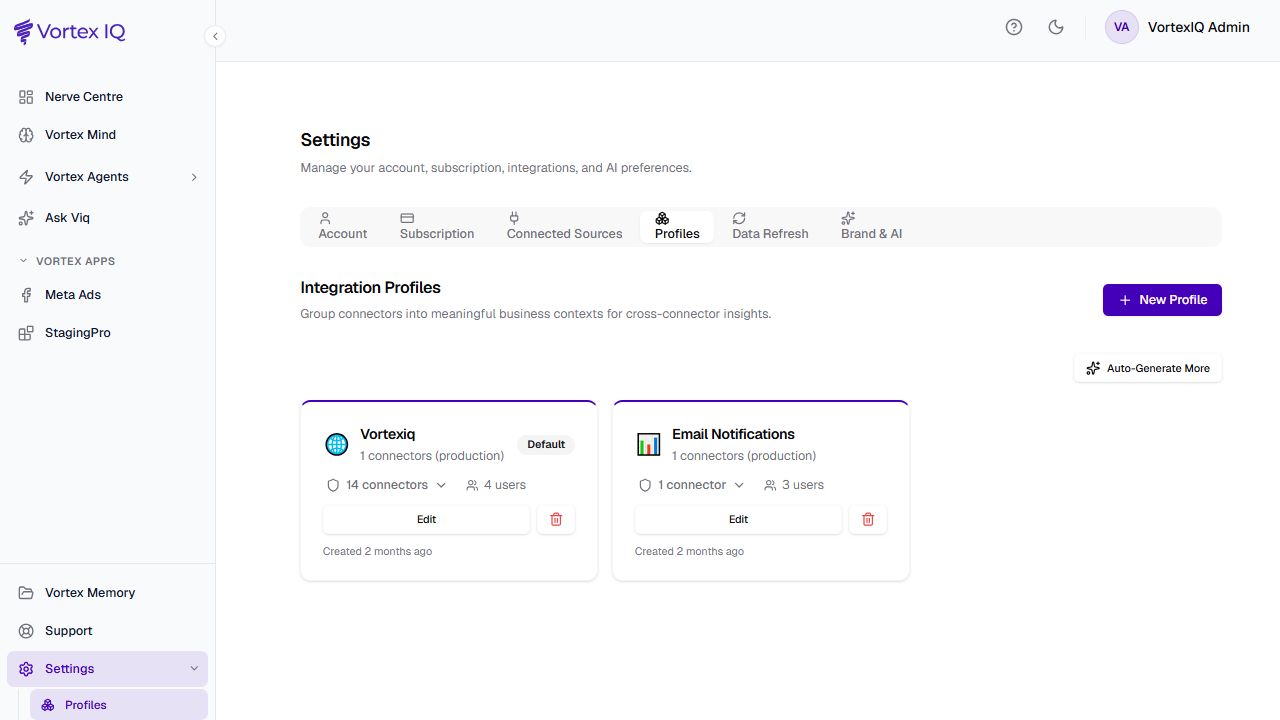
Task: Delete the Vortexiq profile trash icon
Action: (556, 520)
